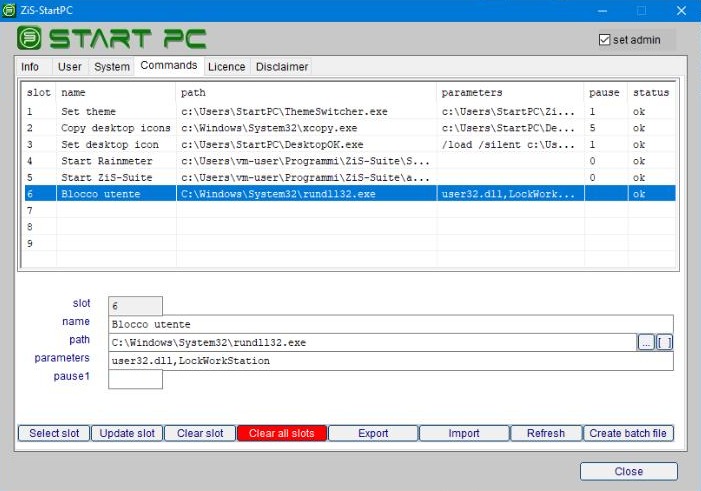The image size is (701, 491).
Task: Toggle the set admin checkbox
Action: click(604, 40)
